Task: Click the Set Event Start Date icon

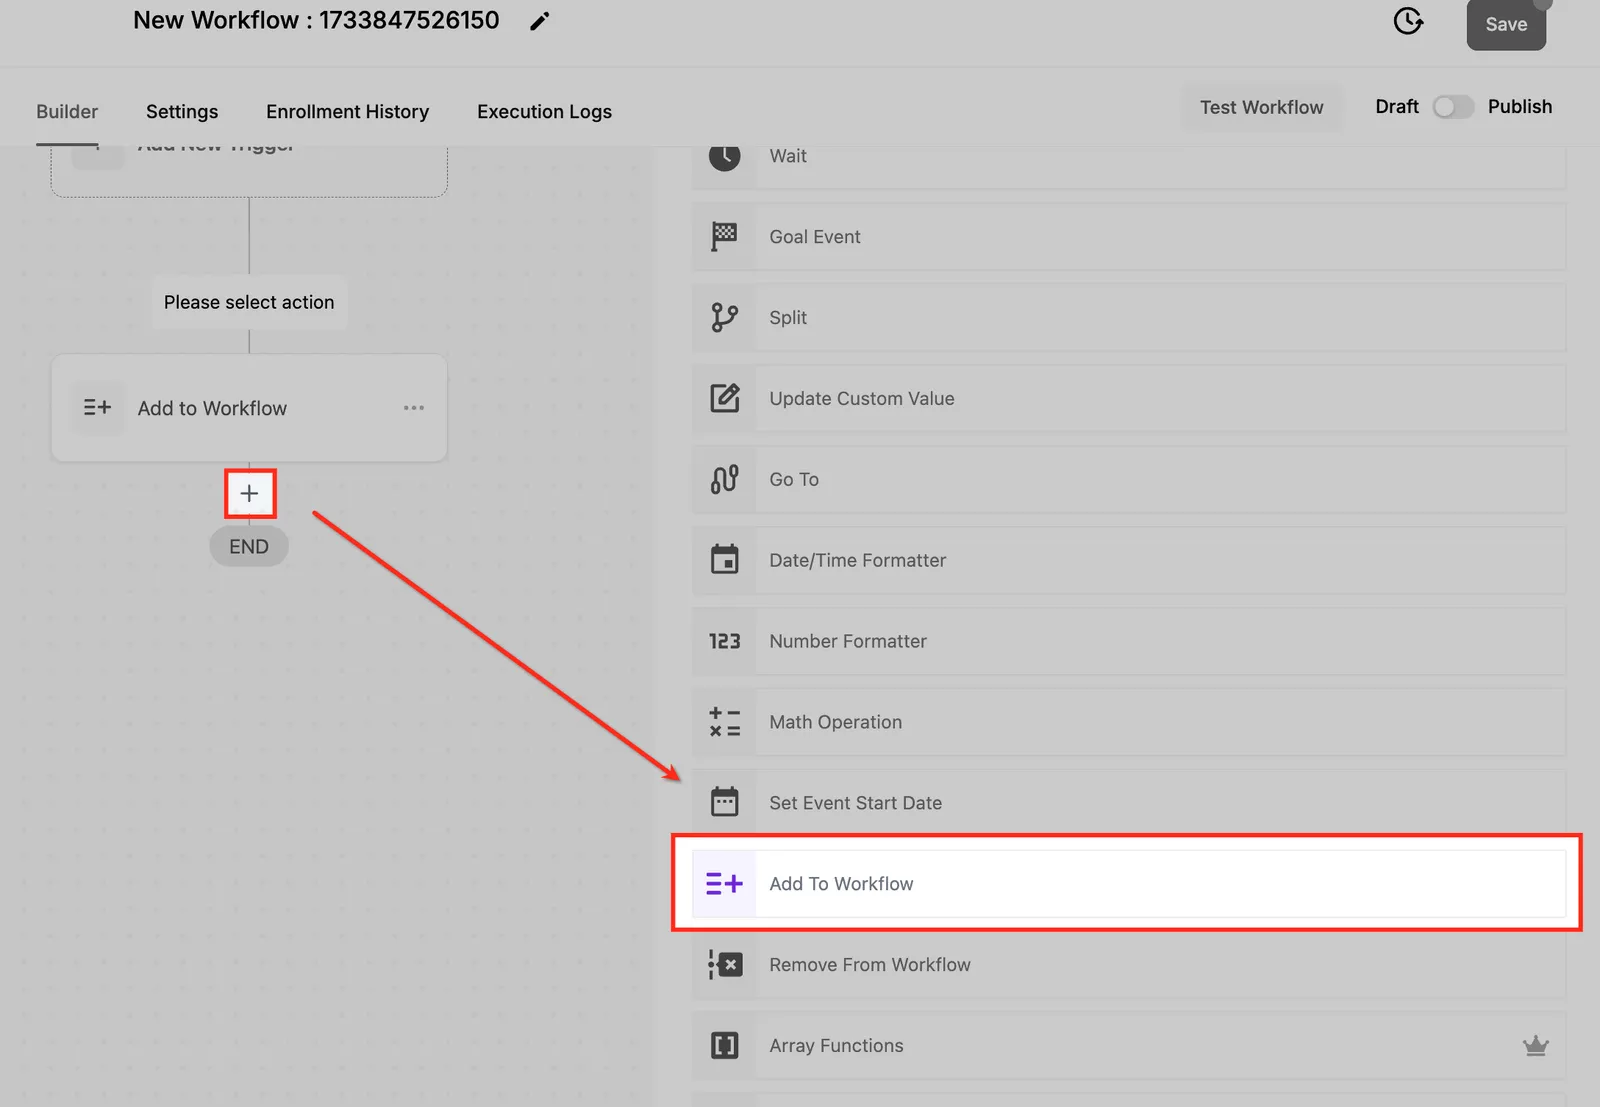Action: [725, 802]
